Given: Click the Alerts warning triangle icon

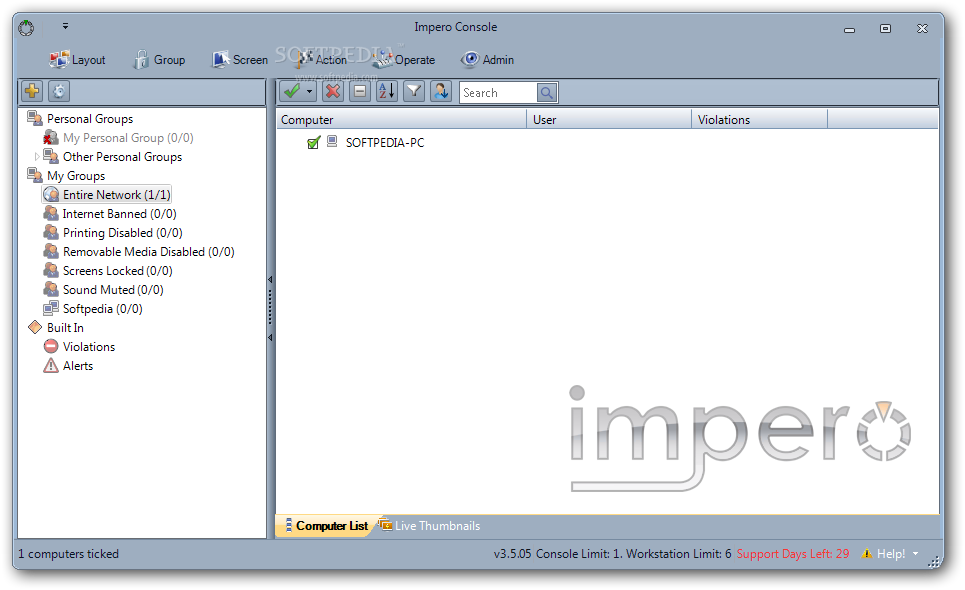Looking at the screenshot, I should point(51,366).
